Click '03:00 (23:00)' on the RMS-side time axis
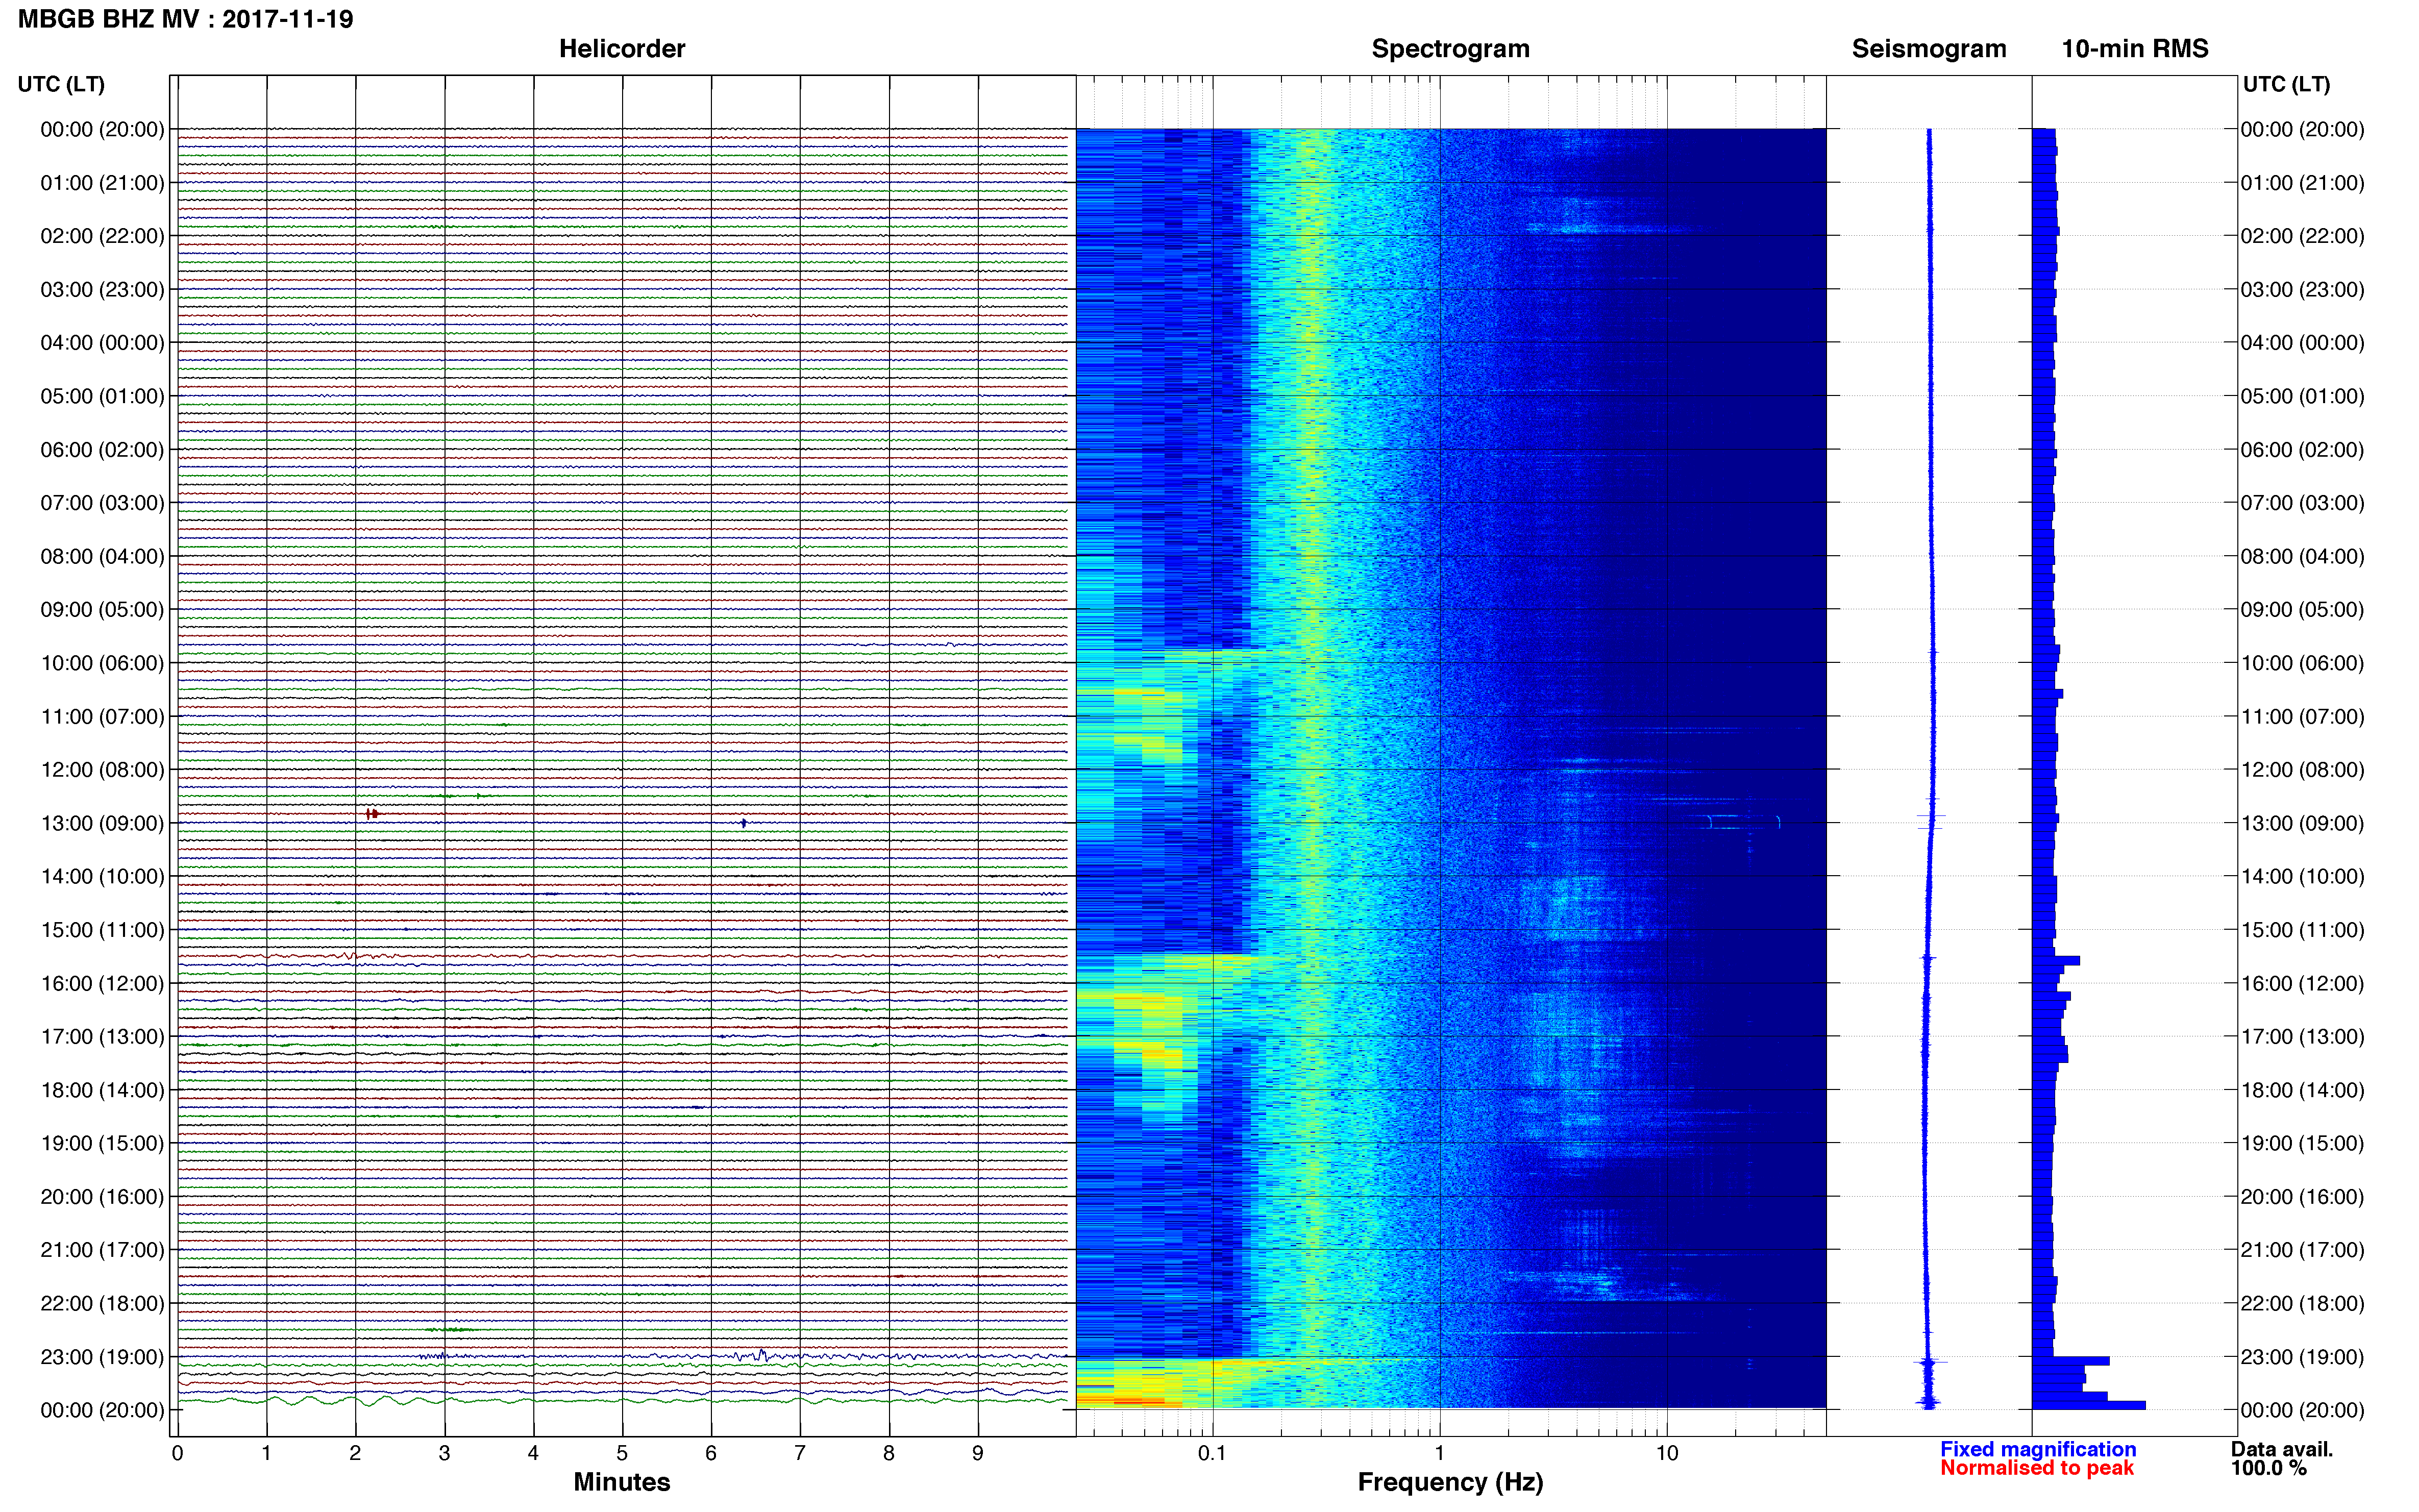2419x1512 pixels. coord(2302,290)
